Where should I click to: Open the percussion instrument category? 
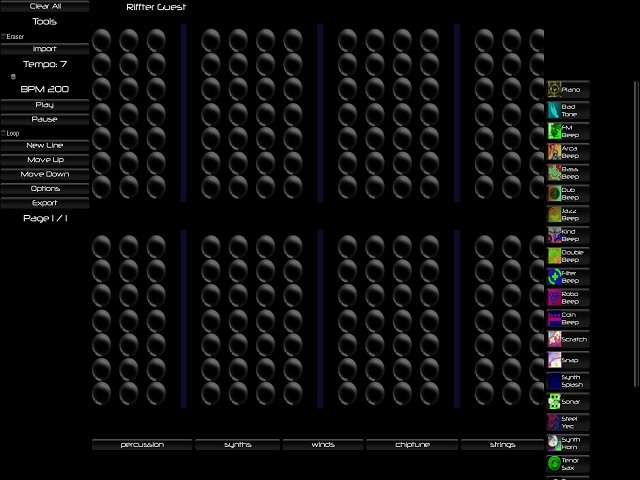(142, 444)
